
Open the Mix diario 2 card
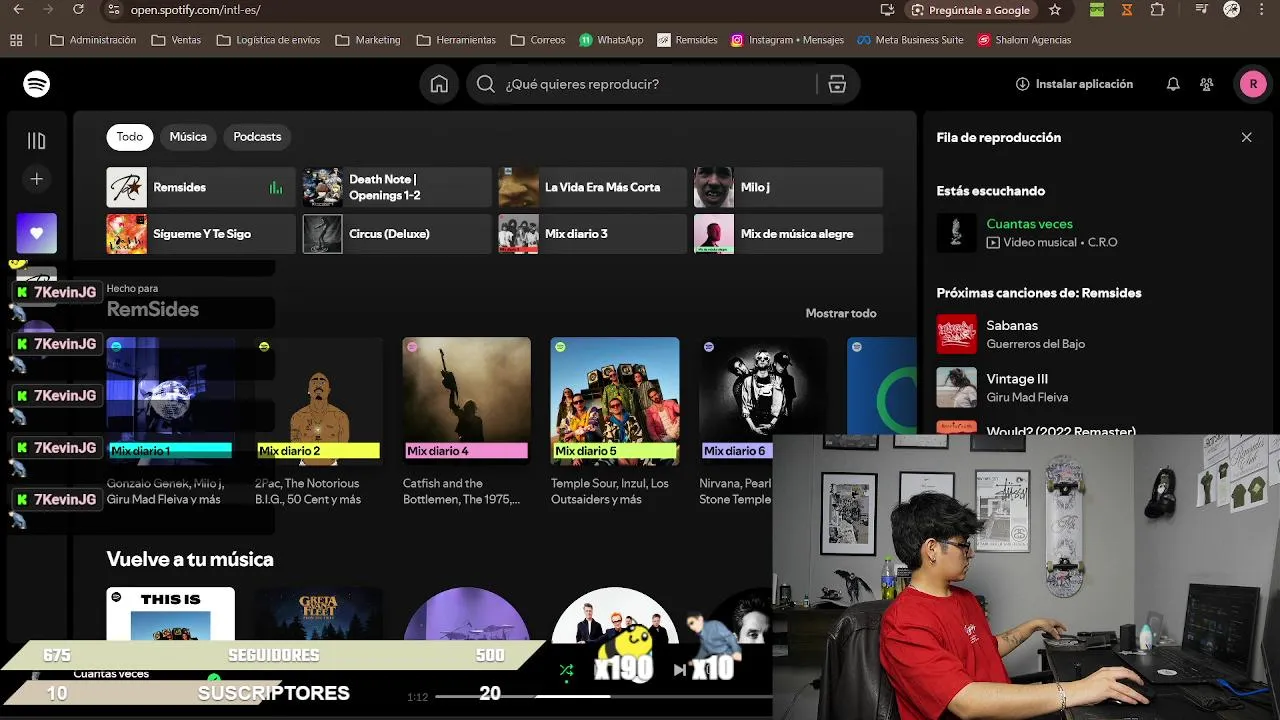[319, 422]
